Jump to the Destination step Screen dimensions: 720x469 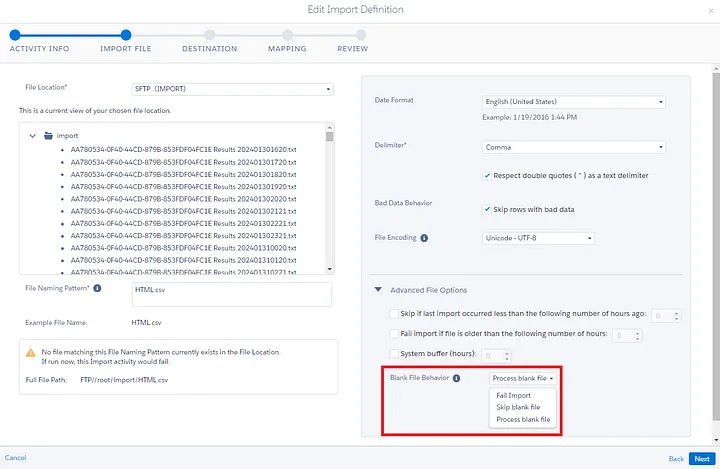point(209,34)
